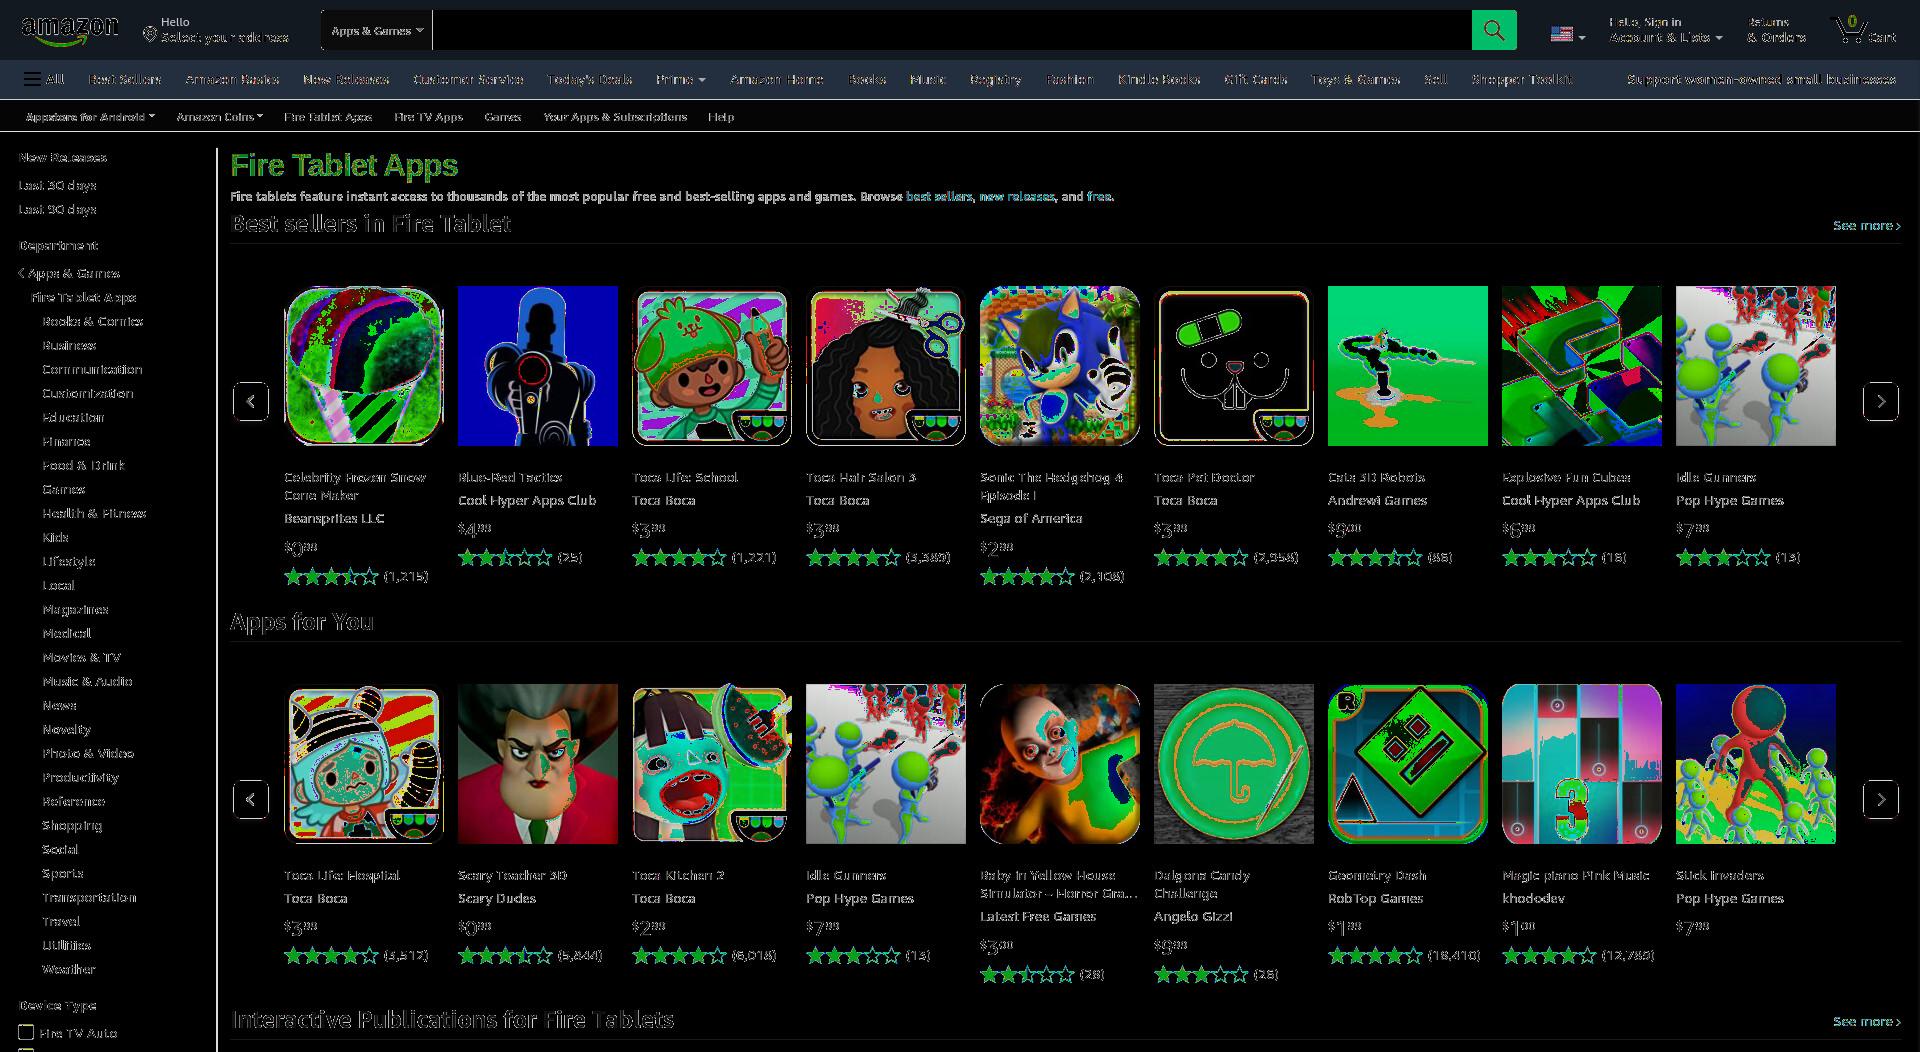Viewport: 1920px width, 1052px height.
Task: Open Cats 3D Robots app icon
Action: pyautogui.click(x=1407, y=366)
